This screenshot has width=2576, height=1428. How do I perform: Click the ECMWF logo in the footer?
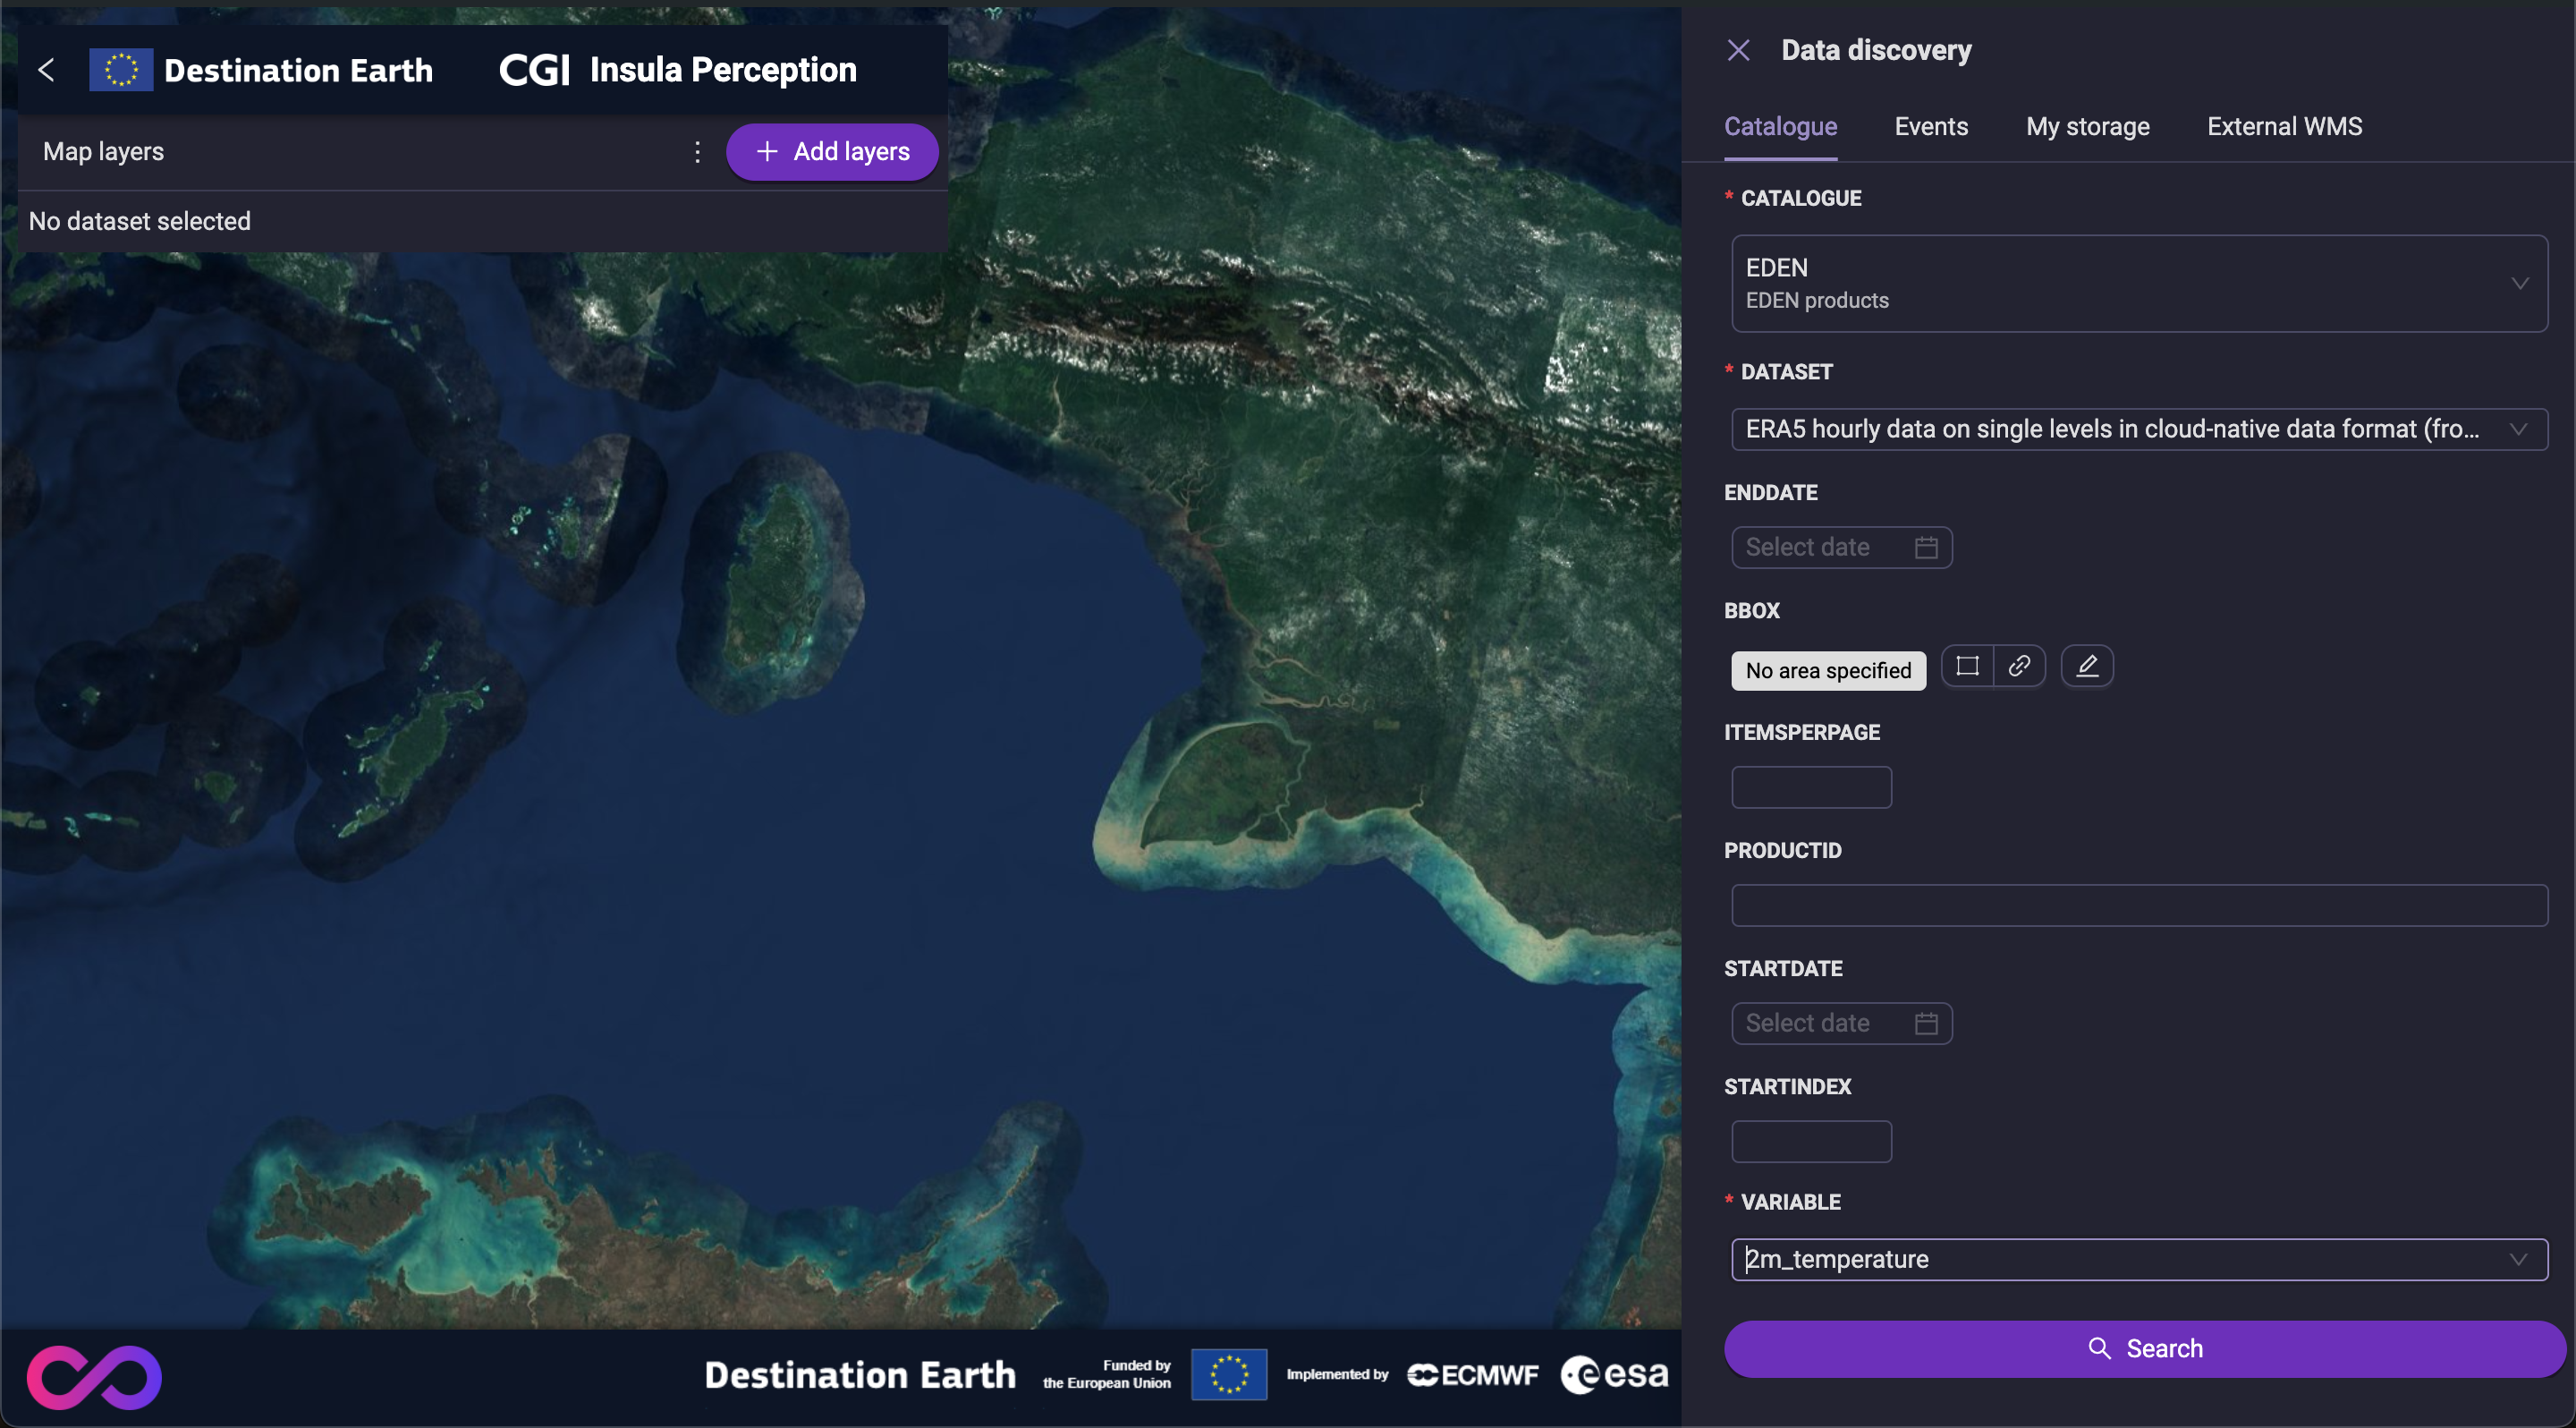pos(1473,1375)
